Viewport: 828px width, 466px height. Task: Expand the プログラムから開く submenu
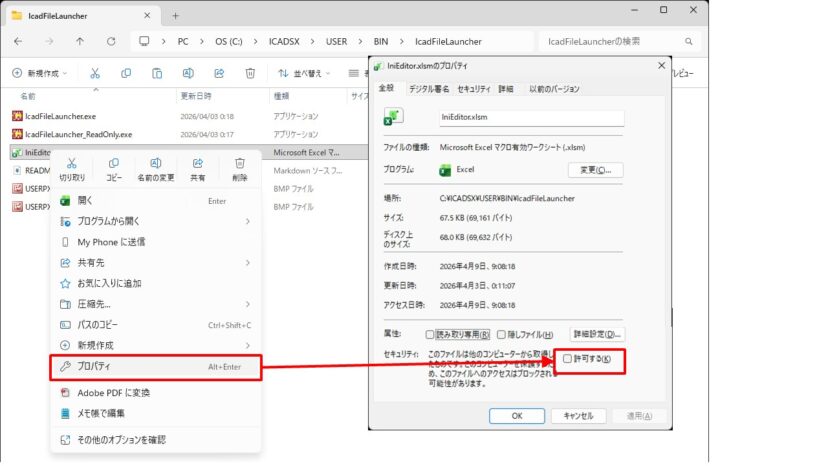155,221
